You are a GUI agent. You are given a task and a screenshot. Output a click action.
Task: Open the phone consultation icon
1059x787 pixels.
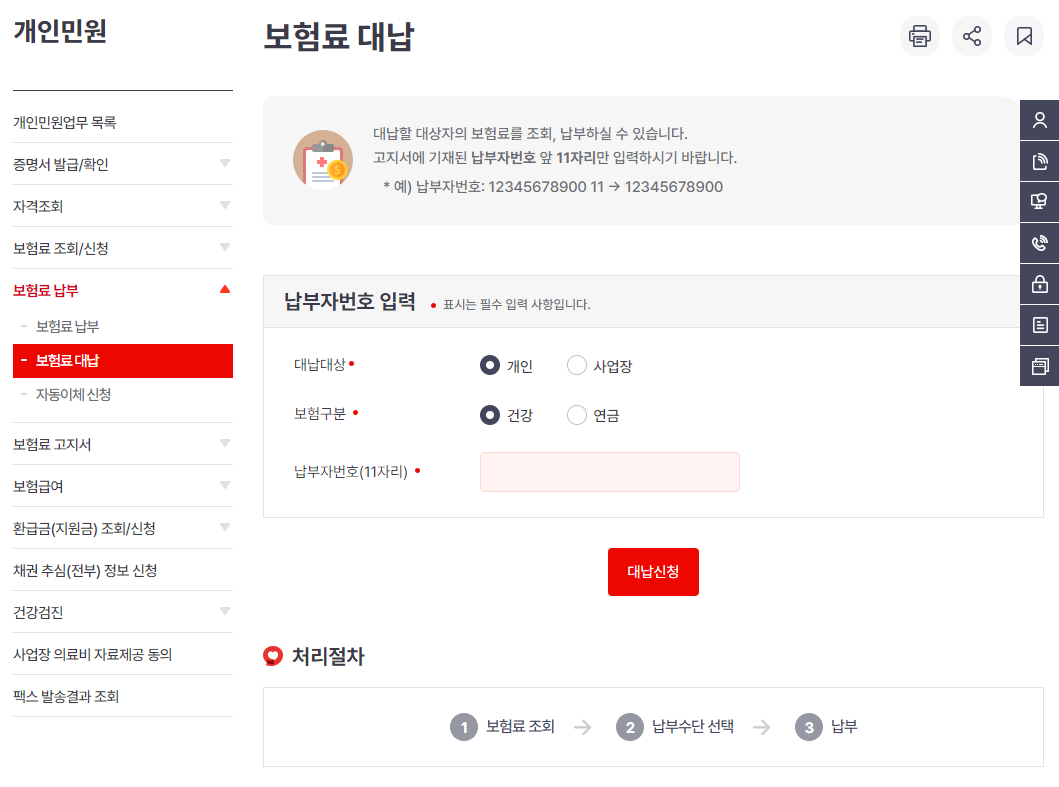click(x=1040, y=242)
